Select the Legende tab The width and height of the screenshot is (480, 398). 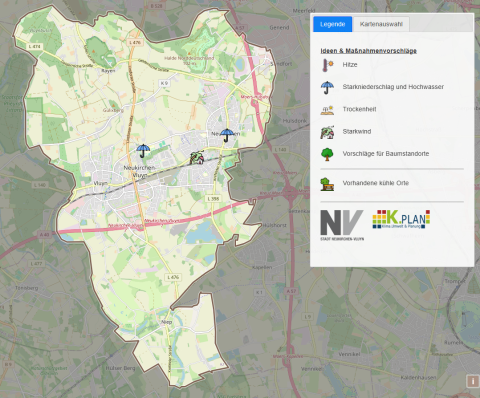[332, 24]
